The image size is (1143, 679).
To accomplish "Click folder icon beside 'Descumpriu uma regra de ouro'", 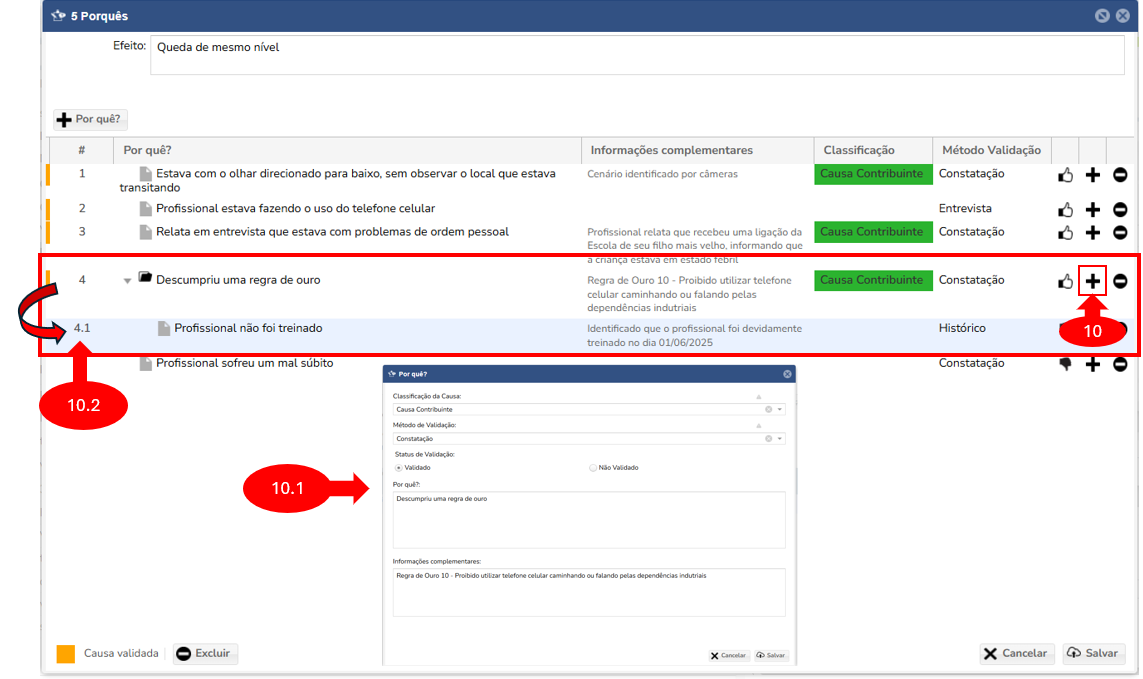I will point(145,278).
